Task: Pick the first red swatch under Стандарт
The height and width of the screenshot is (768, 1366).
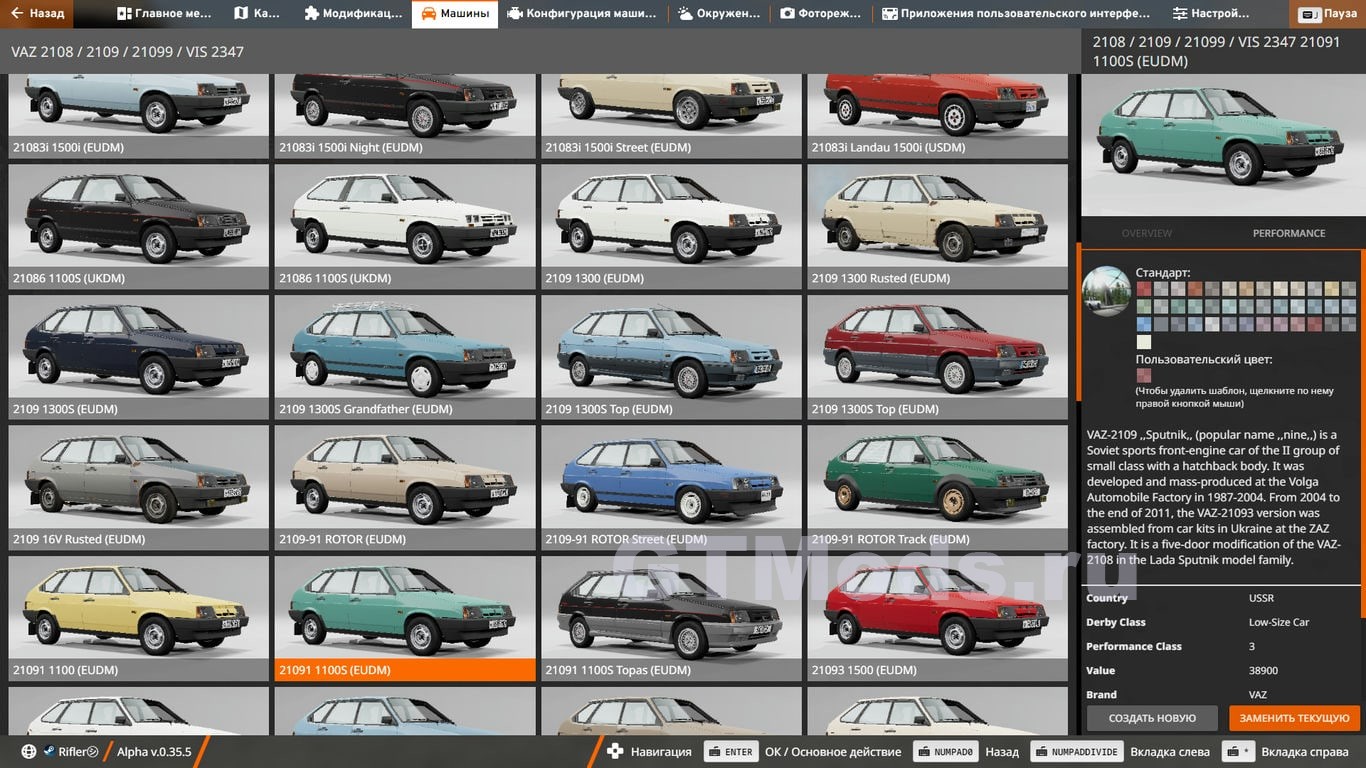Action: pyautogui.click(x=1144, y=289)
